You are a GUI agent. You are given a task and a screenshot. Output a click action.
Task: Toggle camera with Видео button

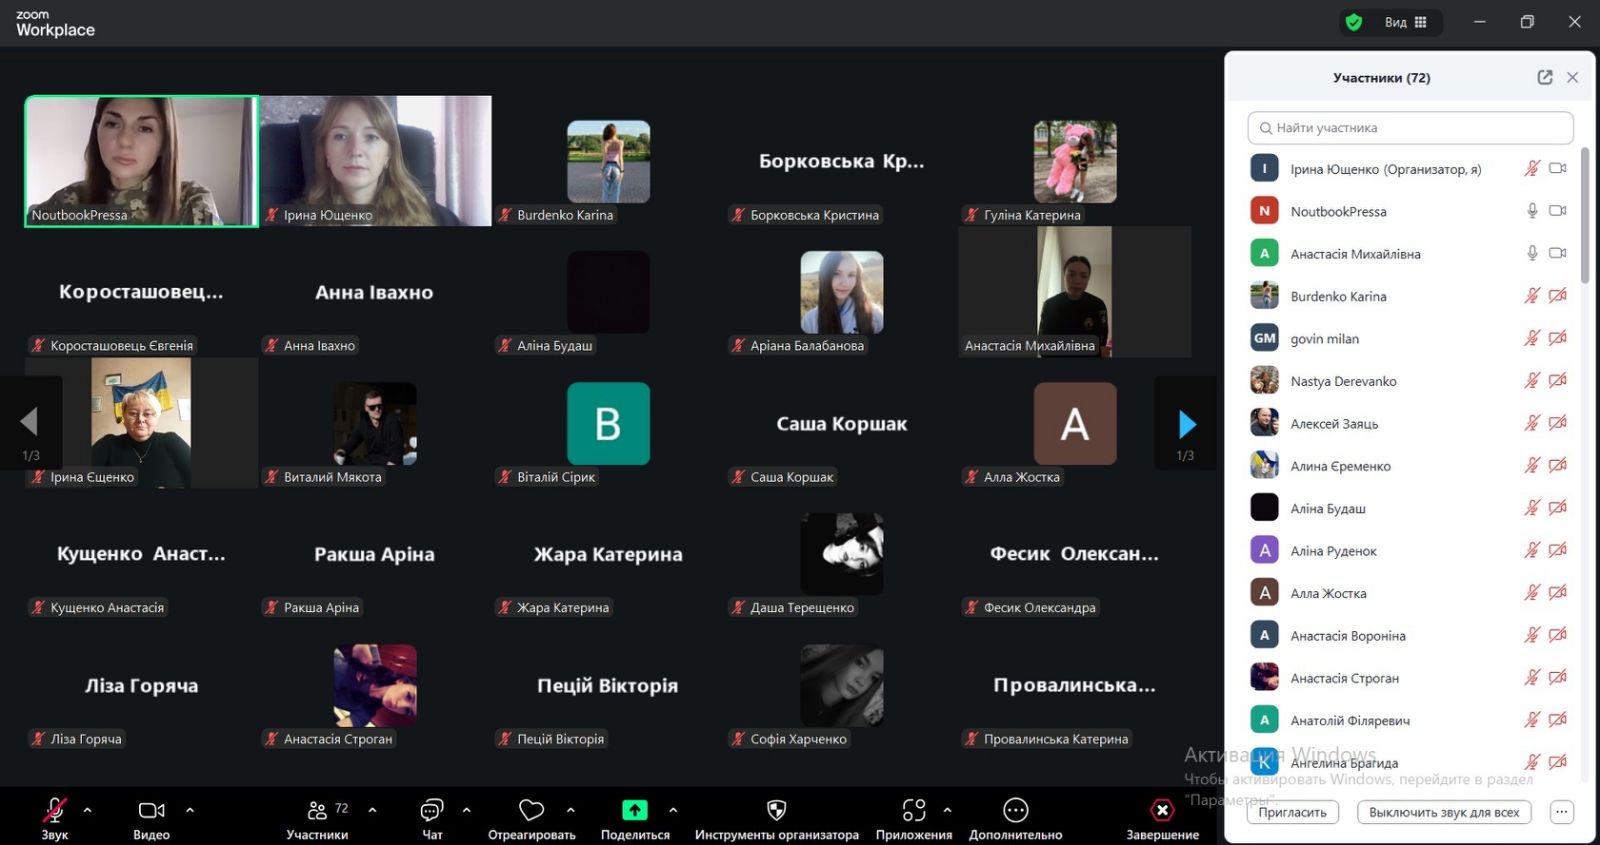[151, 811]
